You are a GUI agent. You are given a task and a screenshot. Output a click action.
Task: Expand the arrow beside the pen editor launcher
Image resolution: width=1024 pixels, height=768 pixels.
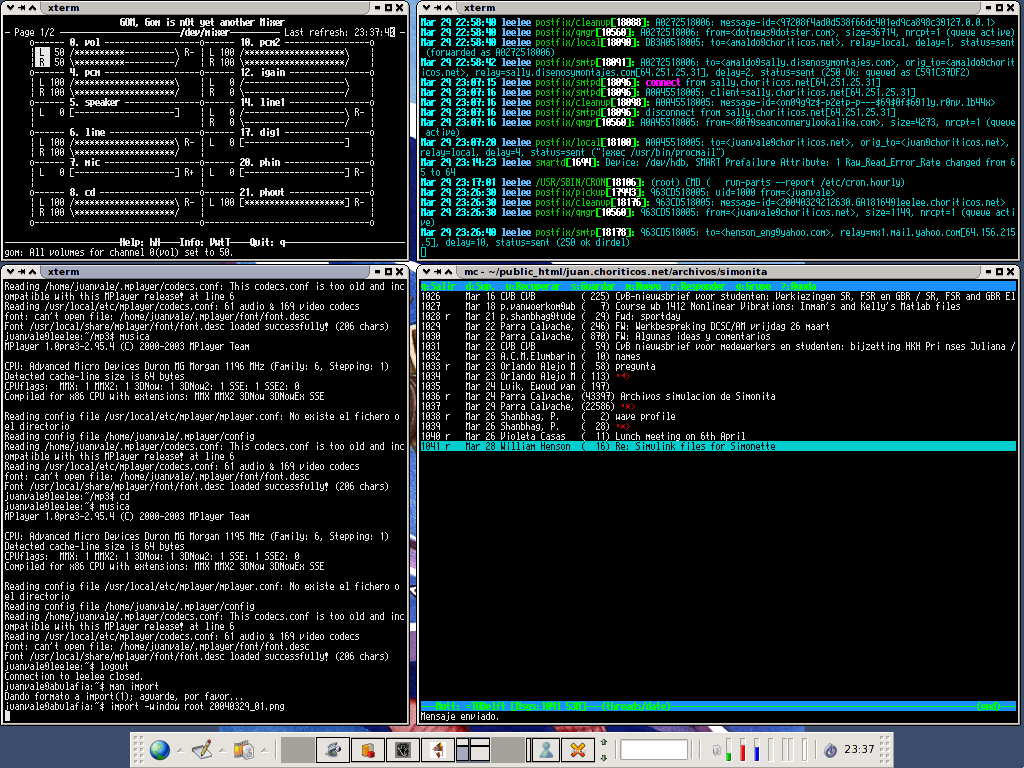(222, 750)
